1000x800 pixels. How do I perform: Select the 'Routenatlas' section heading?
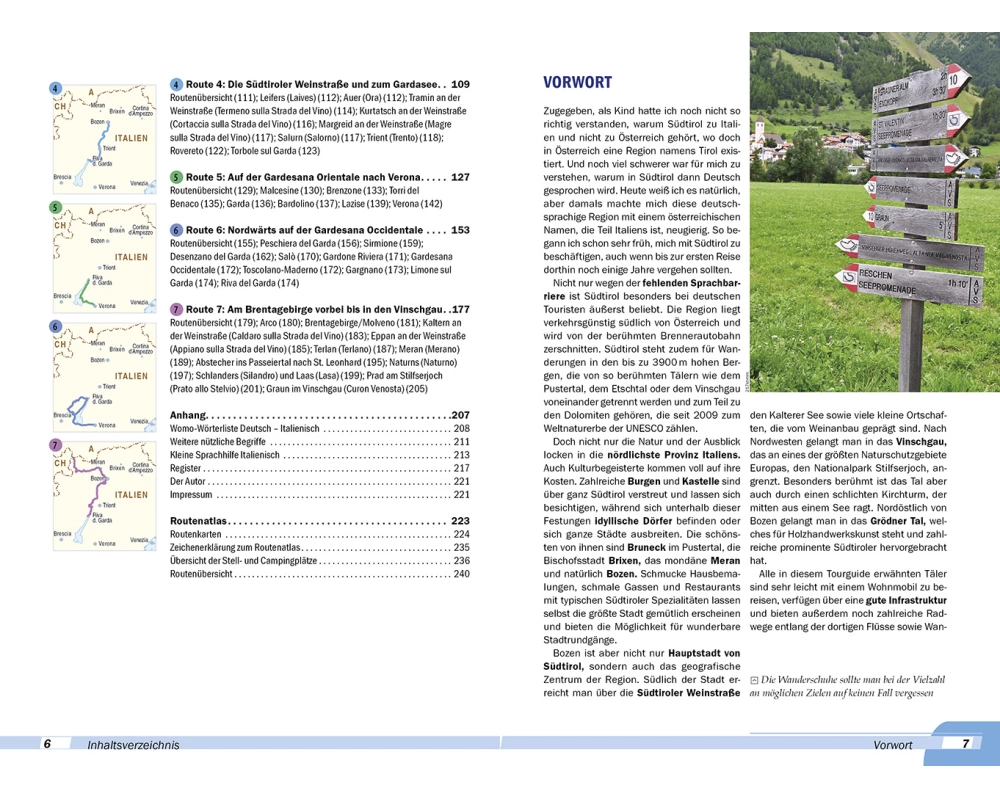pos(200,521)
